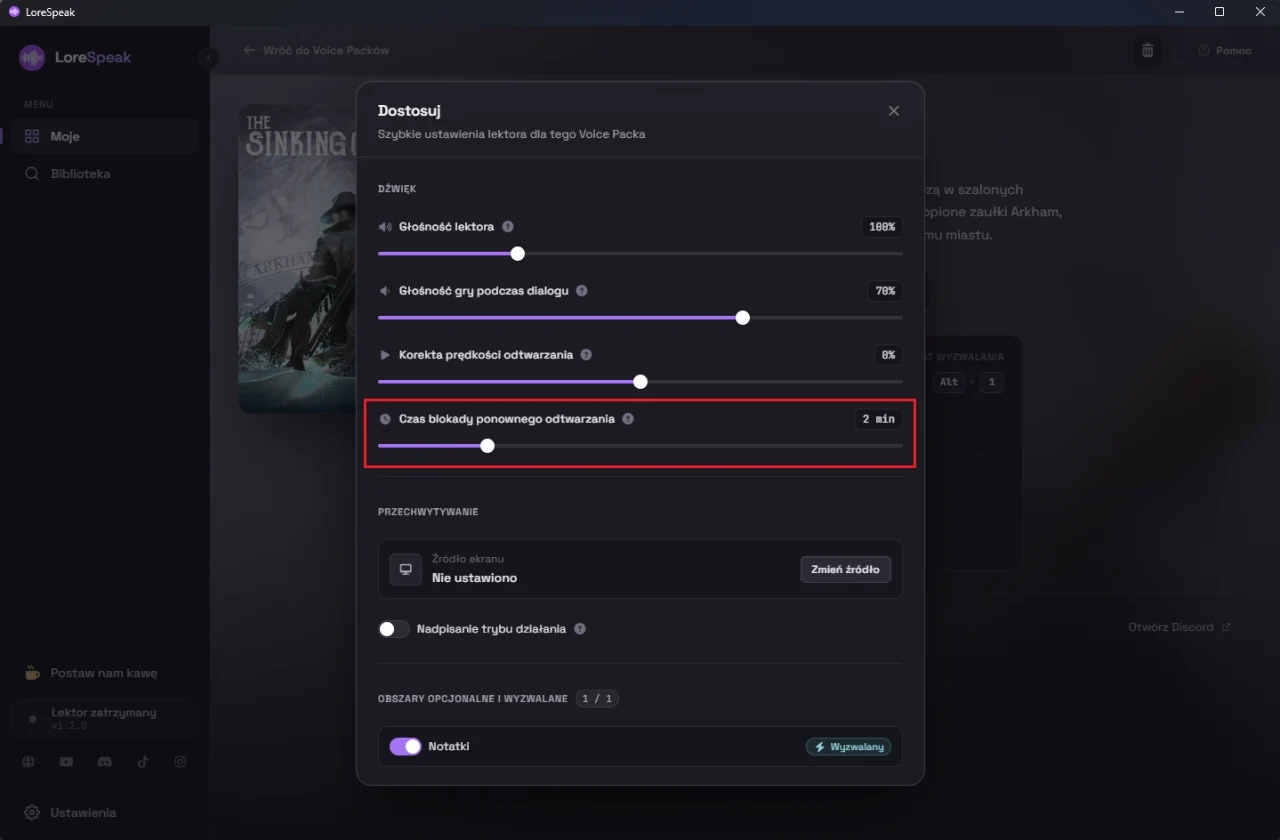Open the YouTube icon in sidebar footer
The height and width of the screenshot is (840, 1280).
tap(66, 762)
